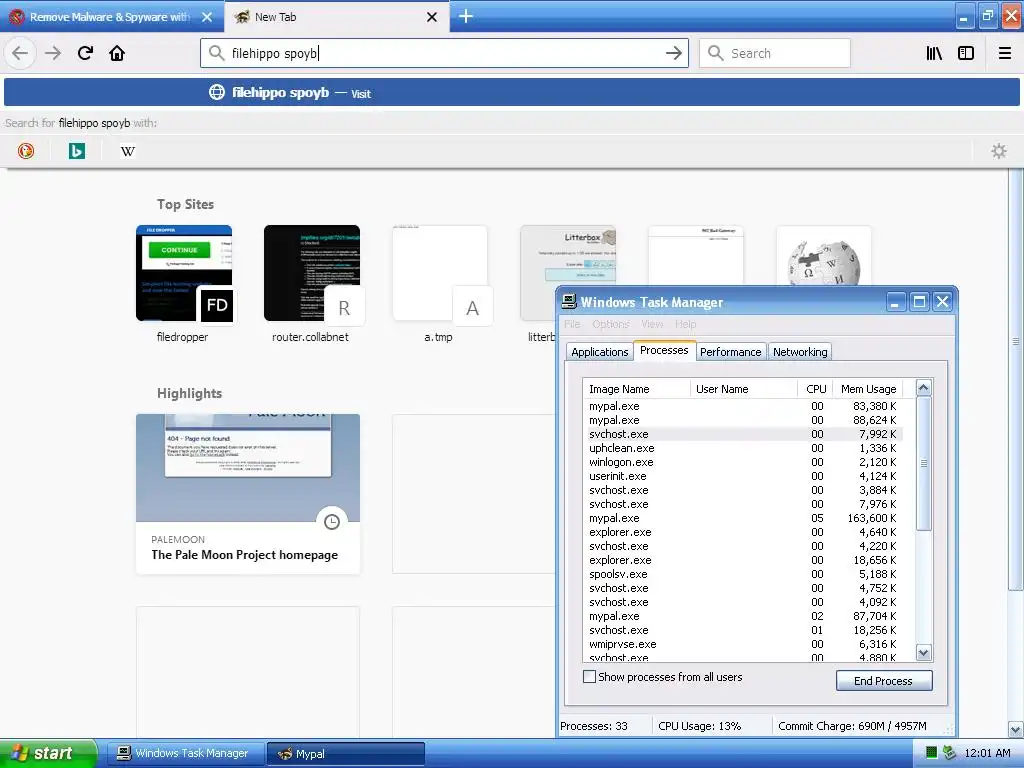1024x768 pixels.
Task: Click process list scrollbar thumb
Action: pos(923,463)
